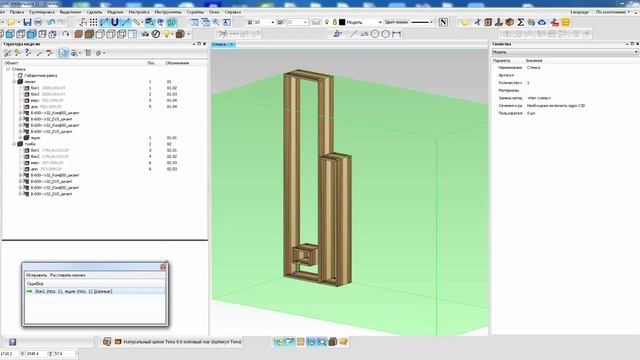Click the blue U-shaped magnet icon
This screenshot has height=360, width=640.
click(x=115, y=22)
